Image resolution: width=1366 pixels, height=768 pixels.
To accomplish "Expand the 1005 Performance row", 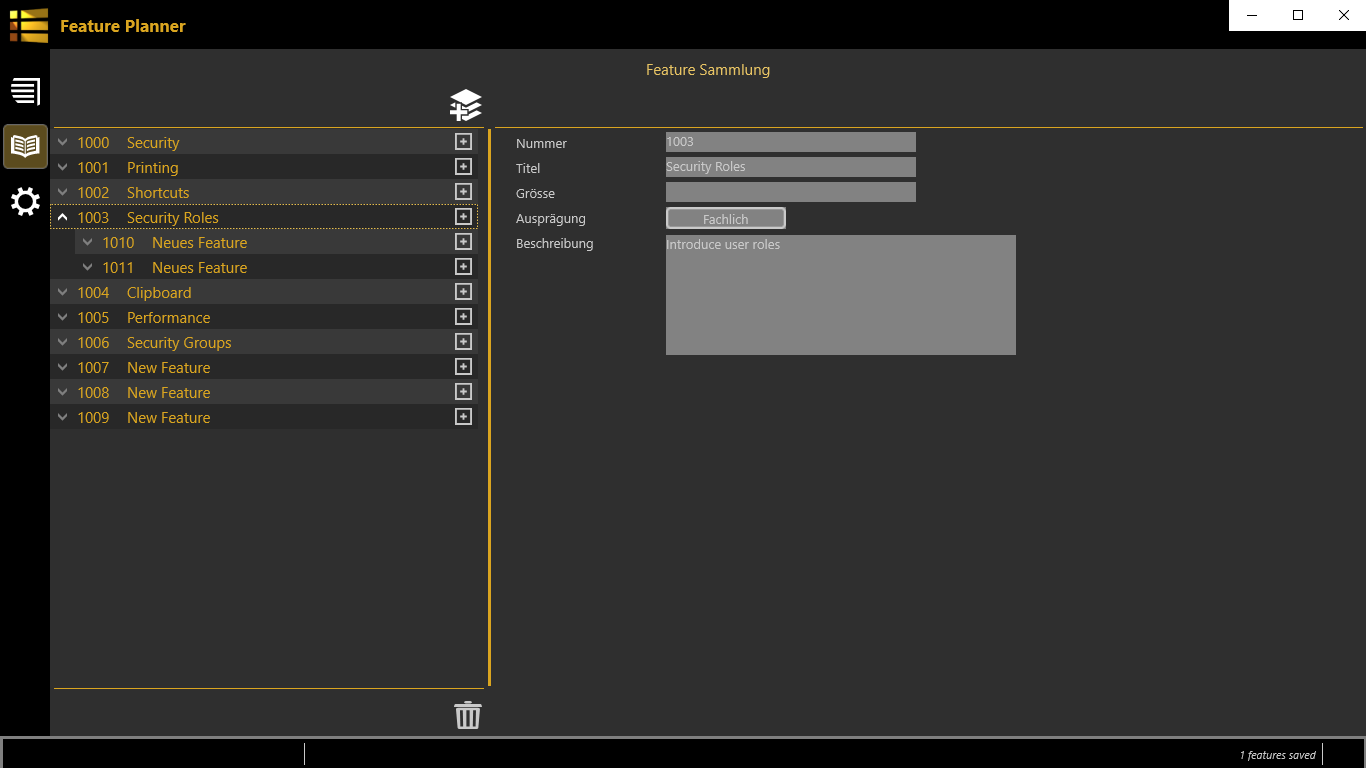I will tap(63, 318).
